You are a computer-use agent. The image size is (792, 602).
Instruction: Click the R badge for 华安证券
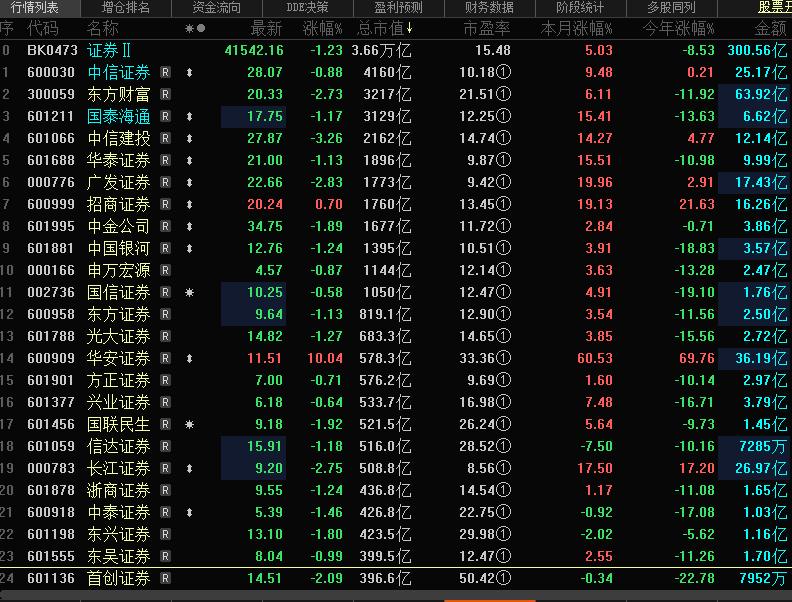click(165, 358)
